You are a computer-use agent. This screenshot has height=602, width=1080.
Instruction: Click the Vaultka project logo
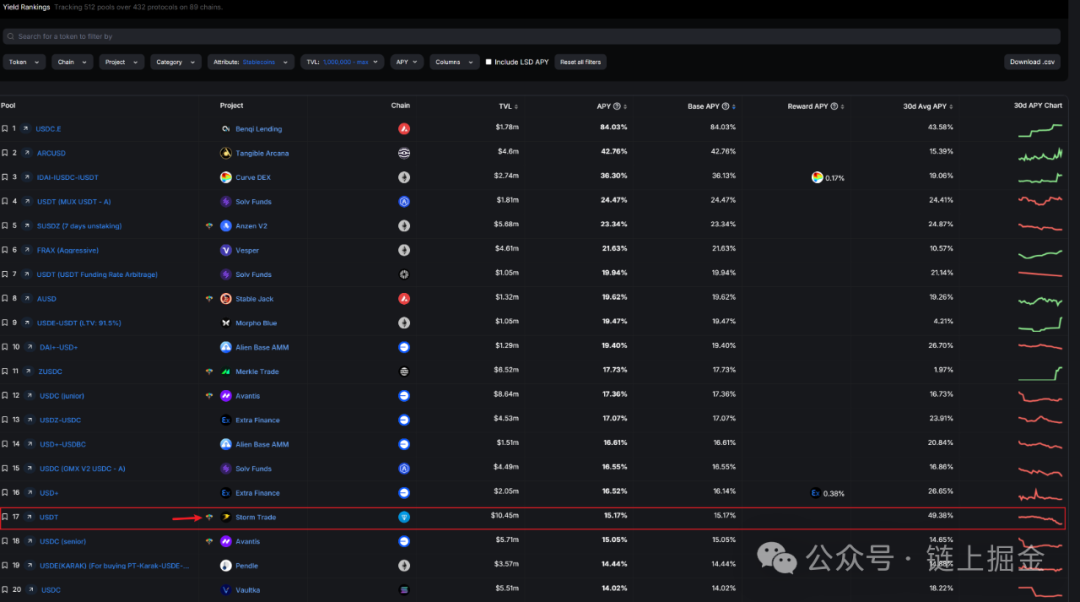click(x=225, y=590)
